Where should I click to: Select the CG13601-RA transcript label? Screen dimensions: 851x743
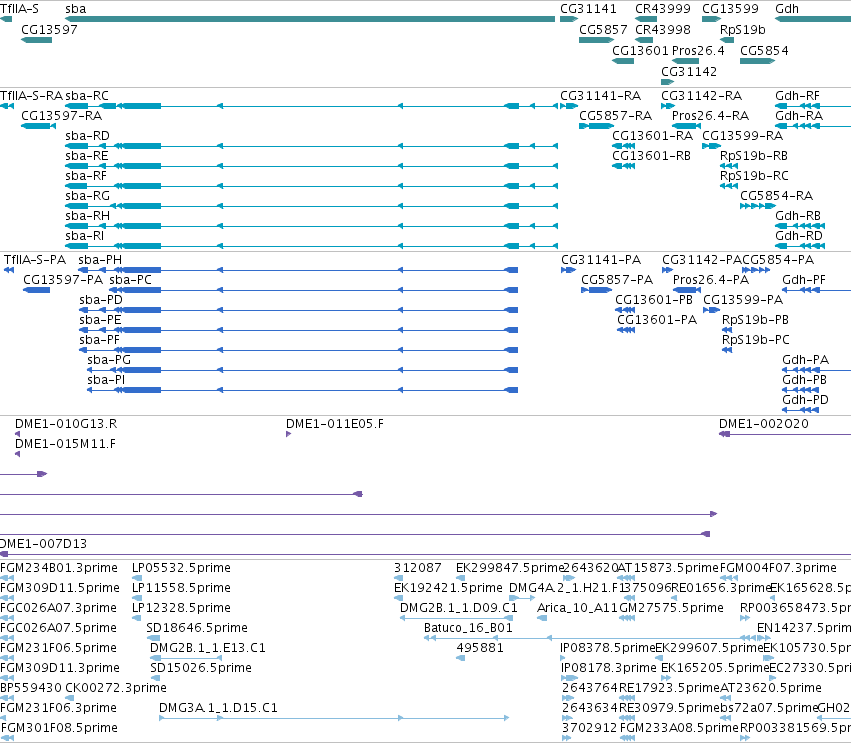[652, 136]
